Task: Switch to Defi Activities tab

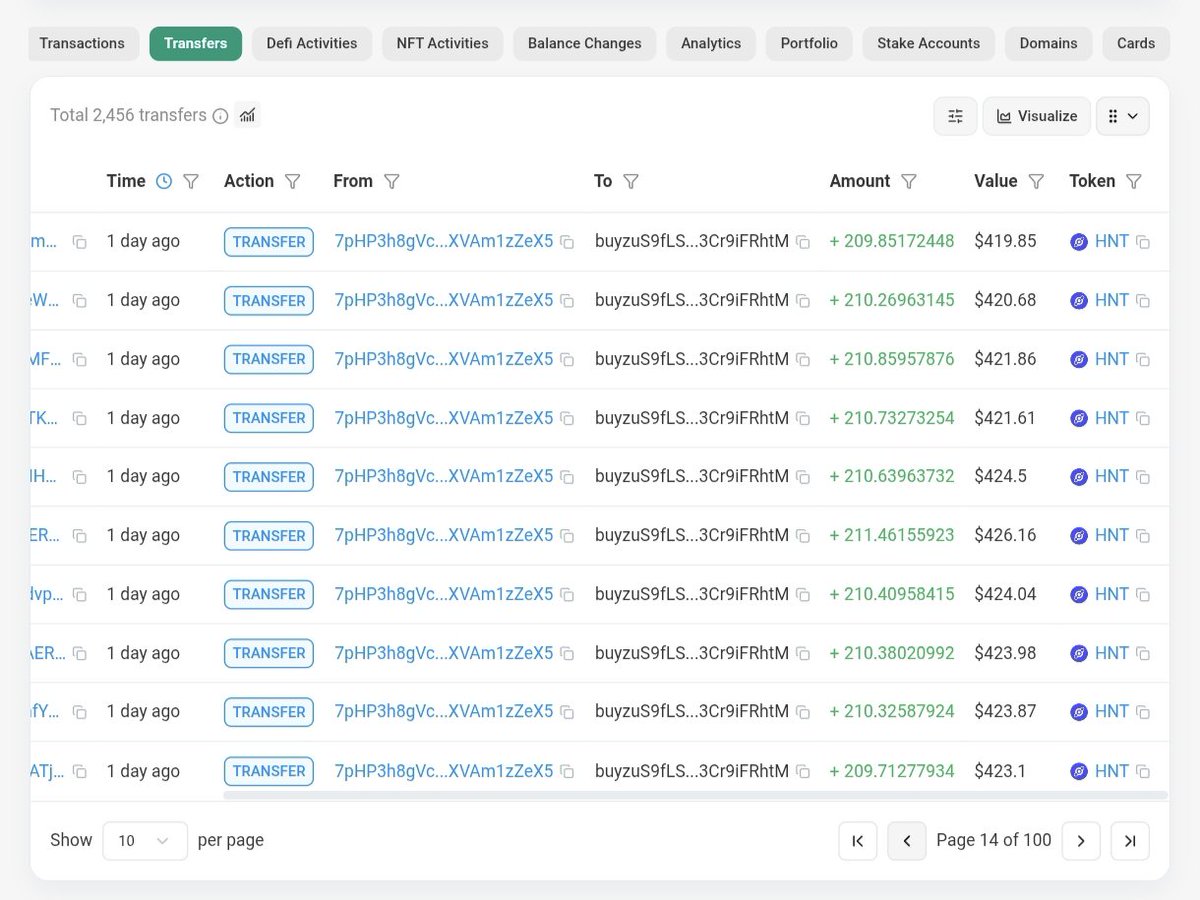Action: click(x=312, y=44)
